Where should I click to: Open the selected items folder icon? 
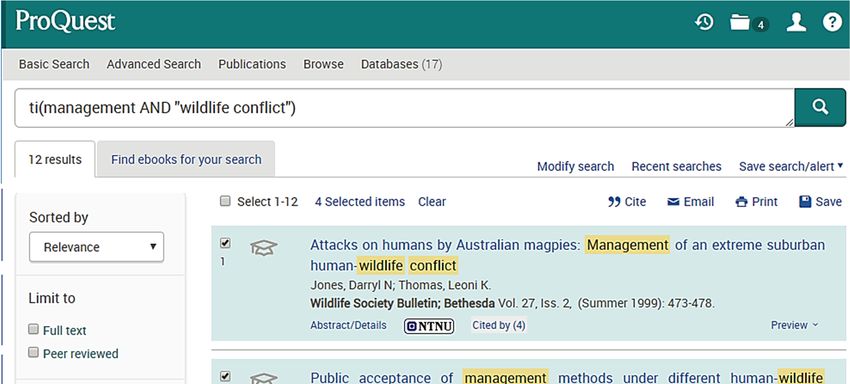(739, 23)
